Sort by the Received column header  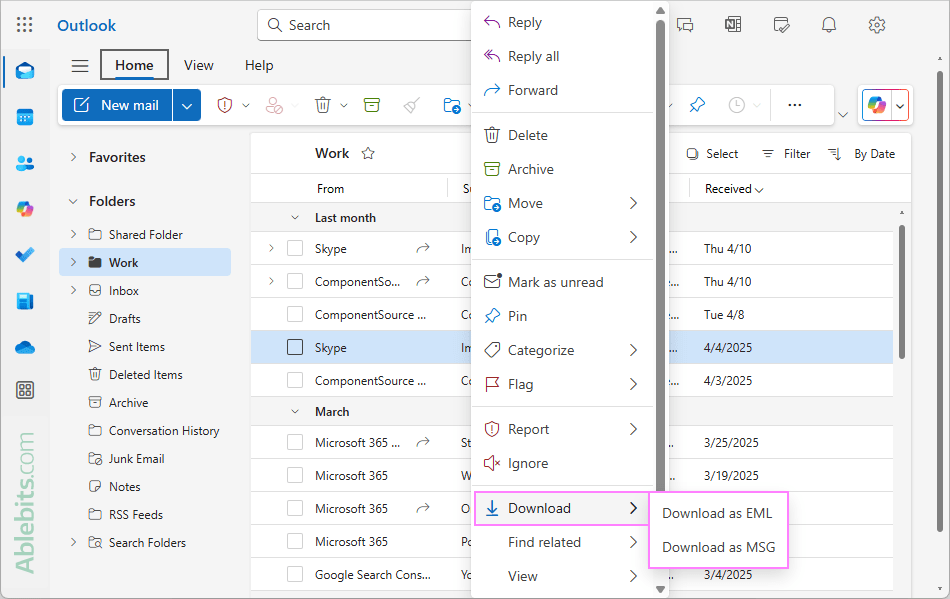pos(734,189)
